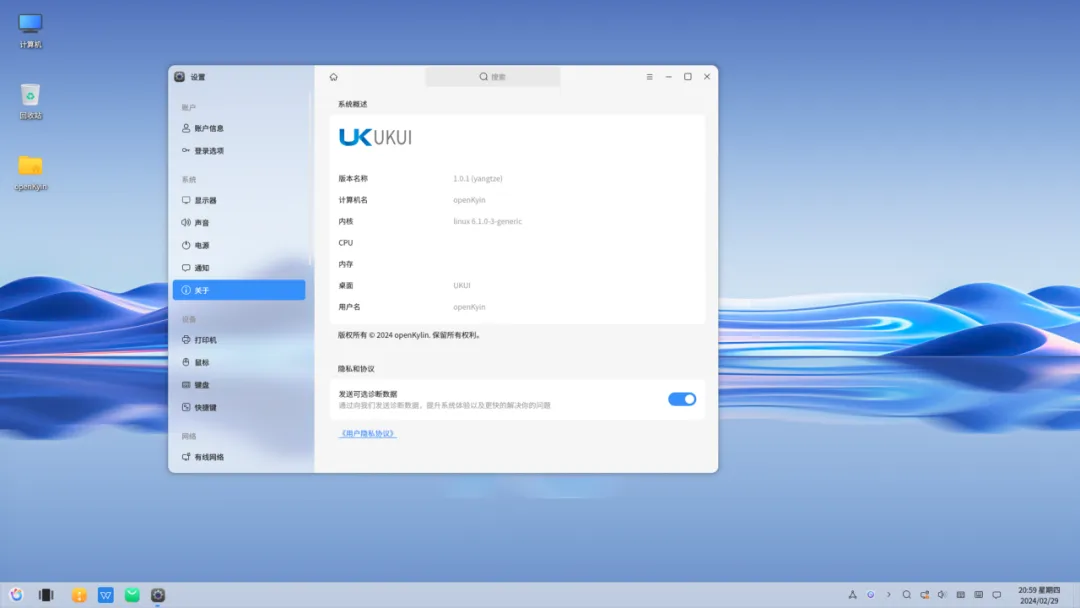Click the 桌面 value UKUI

461,285
